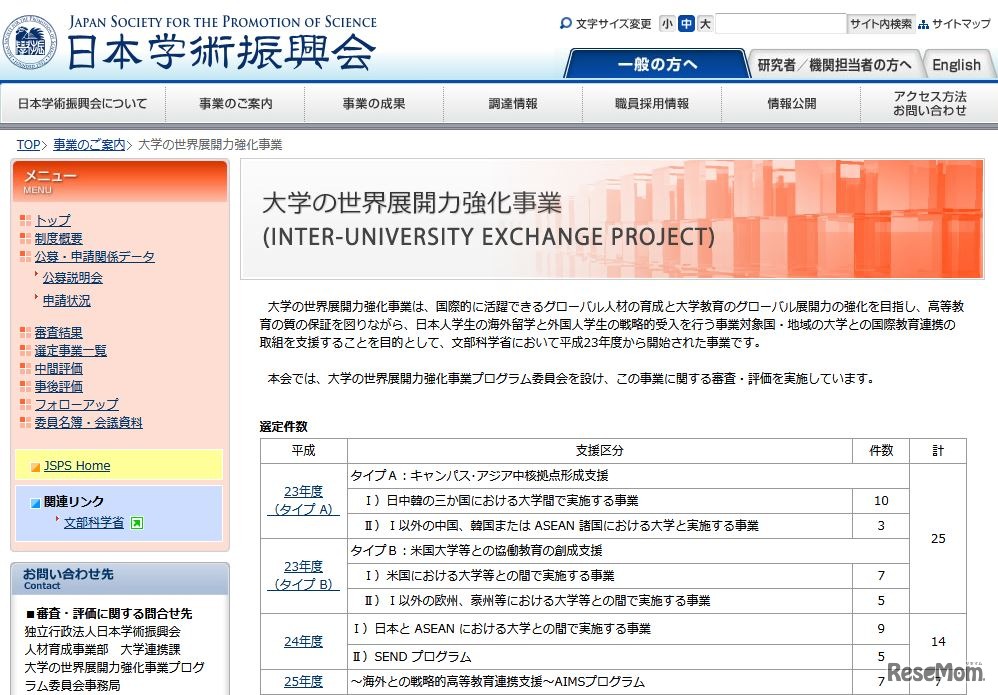998x695 pixels.
Task: Expand 申請状況 via its arrow marker
Action: tap(37, 298)
